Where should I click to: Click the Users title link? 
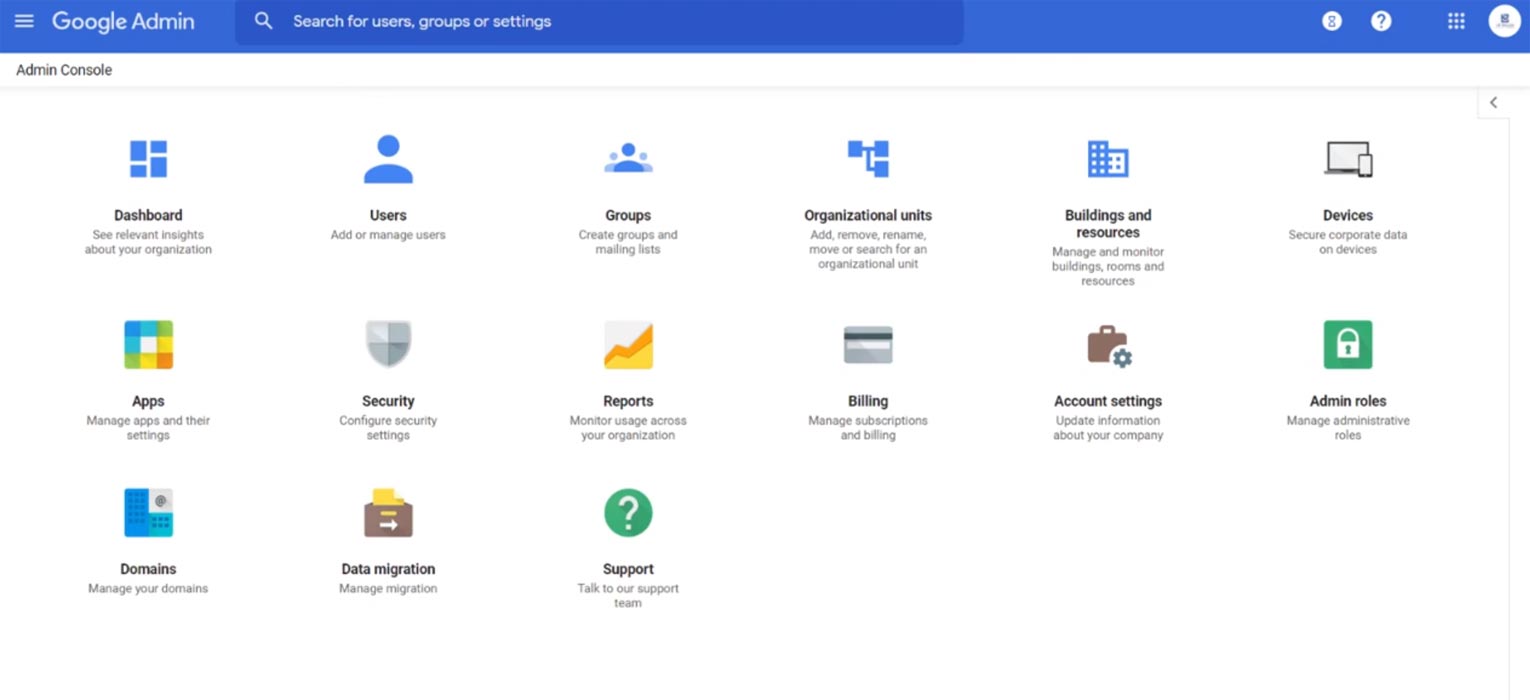click(388, 215)
